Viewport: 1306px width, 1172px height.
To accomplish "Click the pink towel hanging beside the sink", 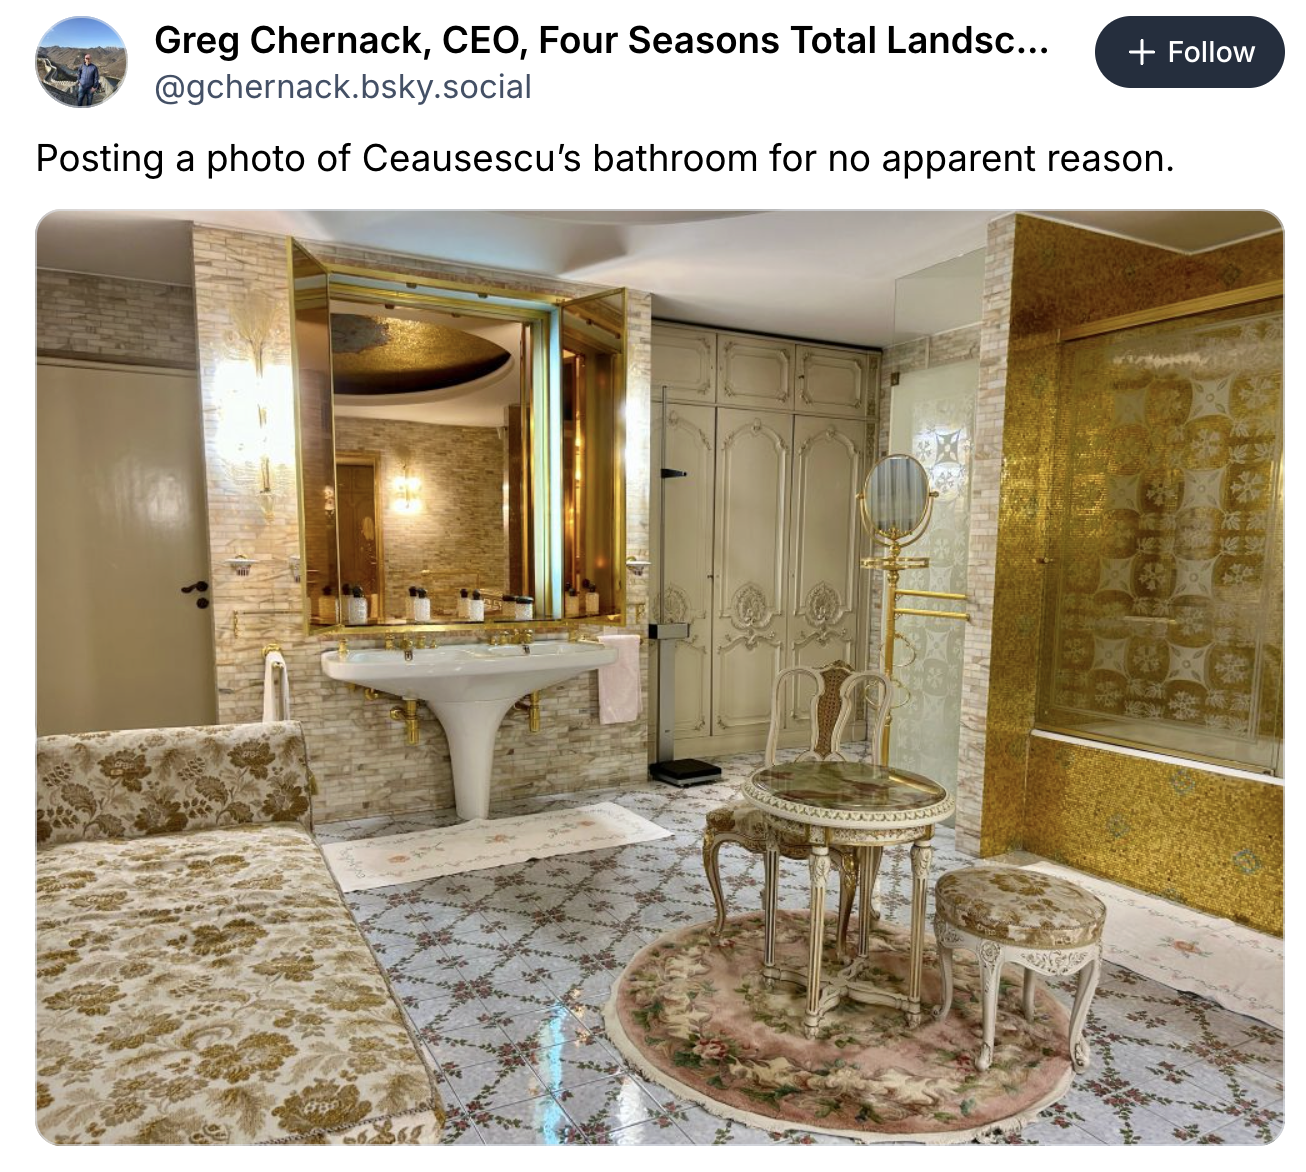I will point(620,677).
